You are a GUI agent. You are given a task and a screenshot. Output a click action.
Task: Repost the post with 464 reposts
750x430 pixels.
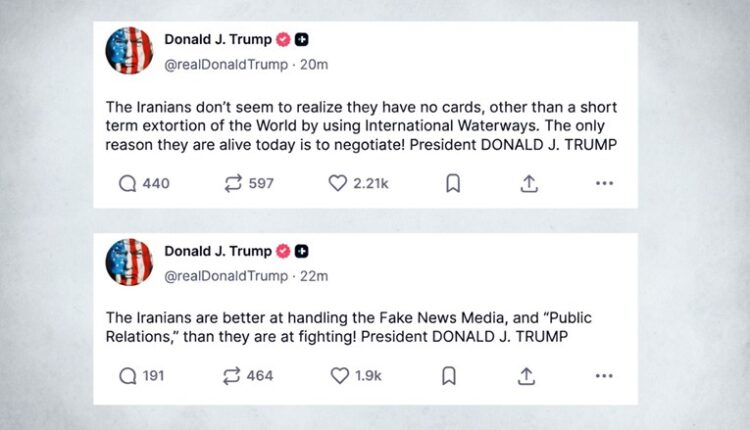[233, 376]
